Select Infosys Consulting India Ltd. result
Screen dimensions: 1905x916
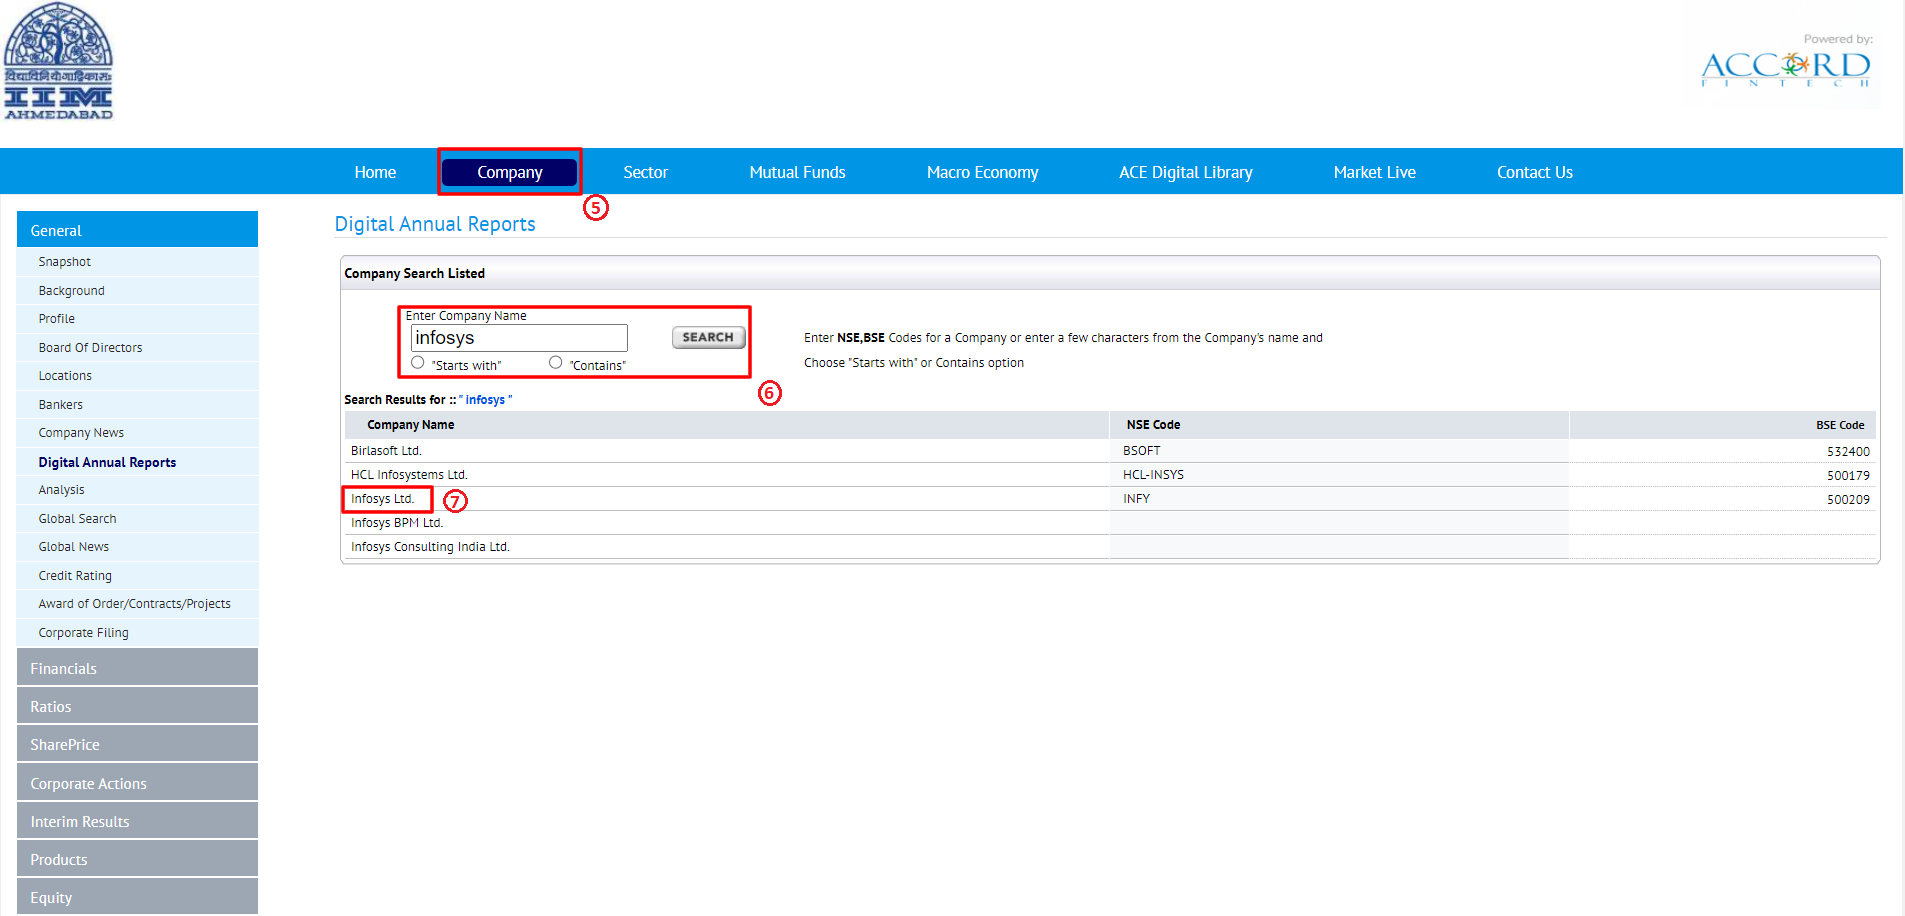click(430, 547)
